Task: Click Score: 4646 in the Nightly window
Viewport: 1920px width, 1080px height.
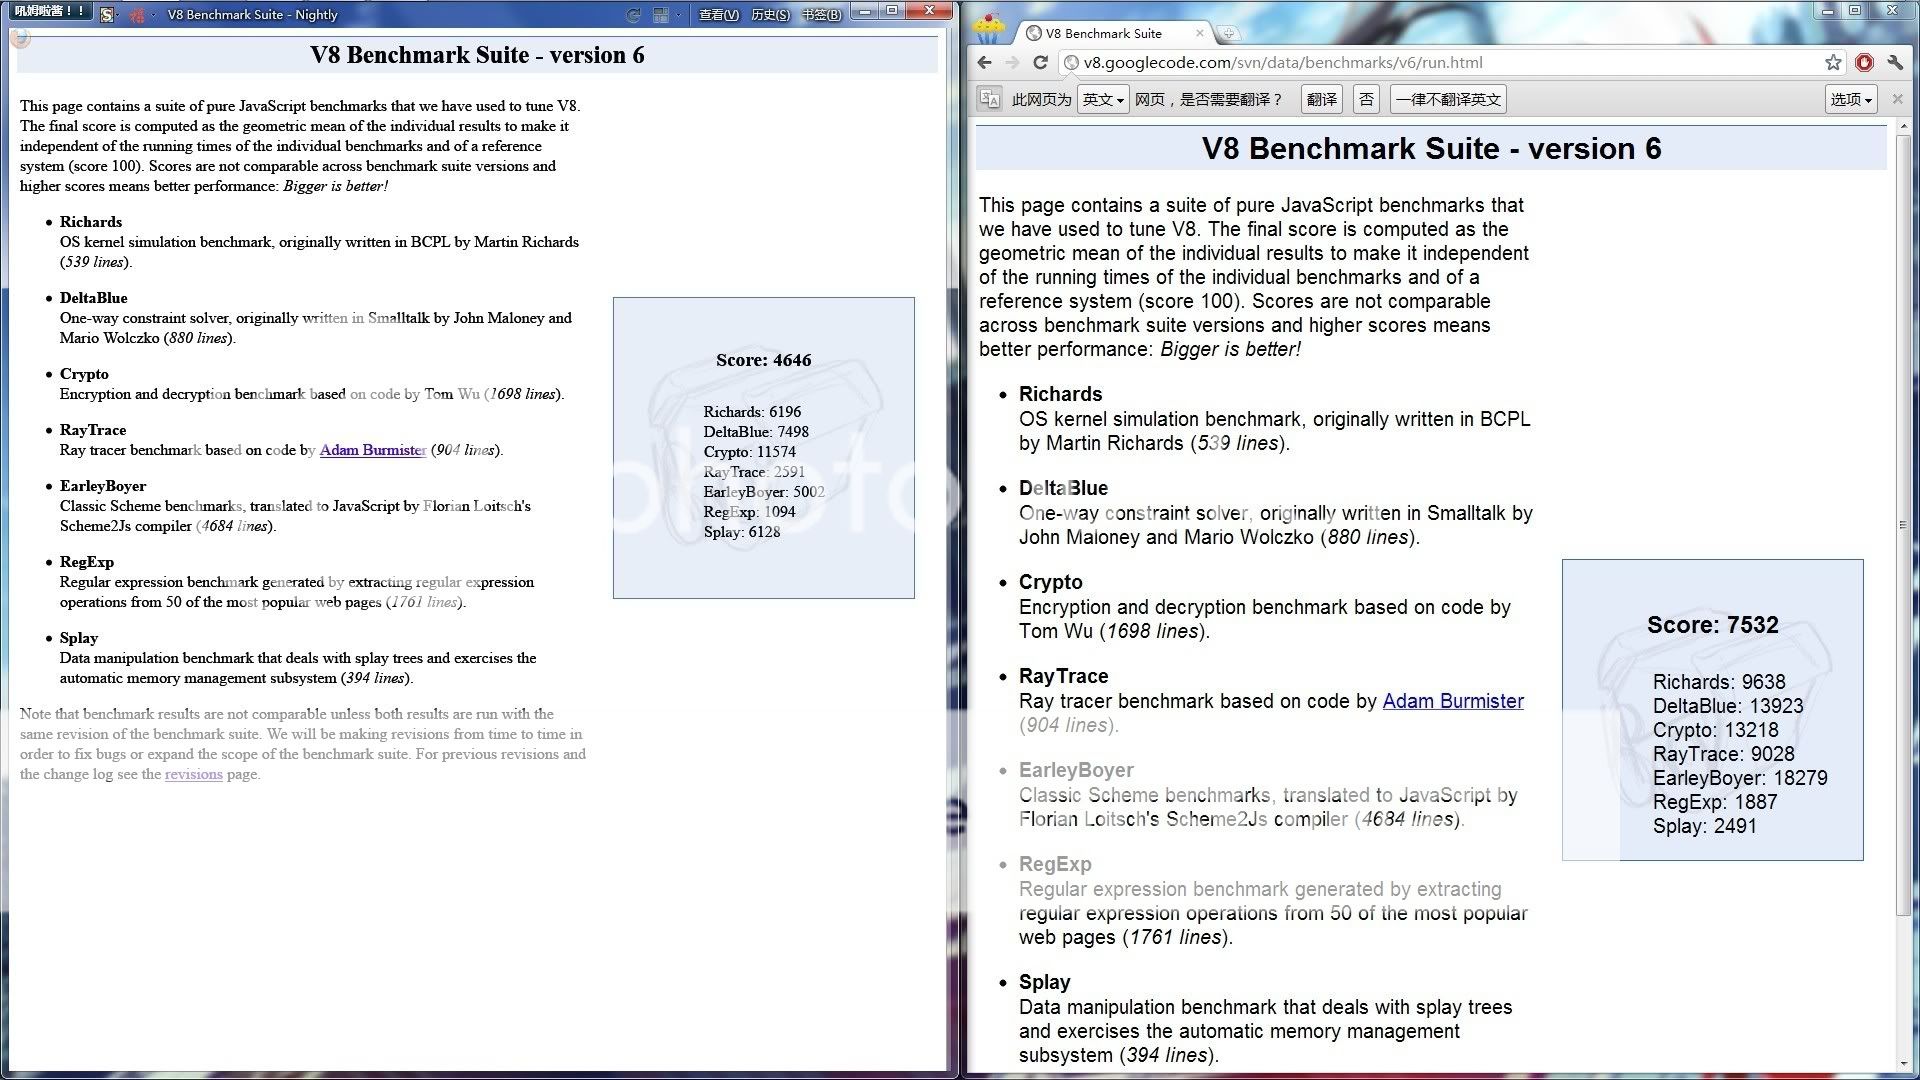Action: coord(763,360)
